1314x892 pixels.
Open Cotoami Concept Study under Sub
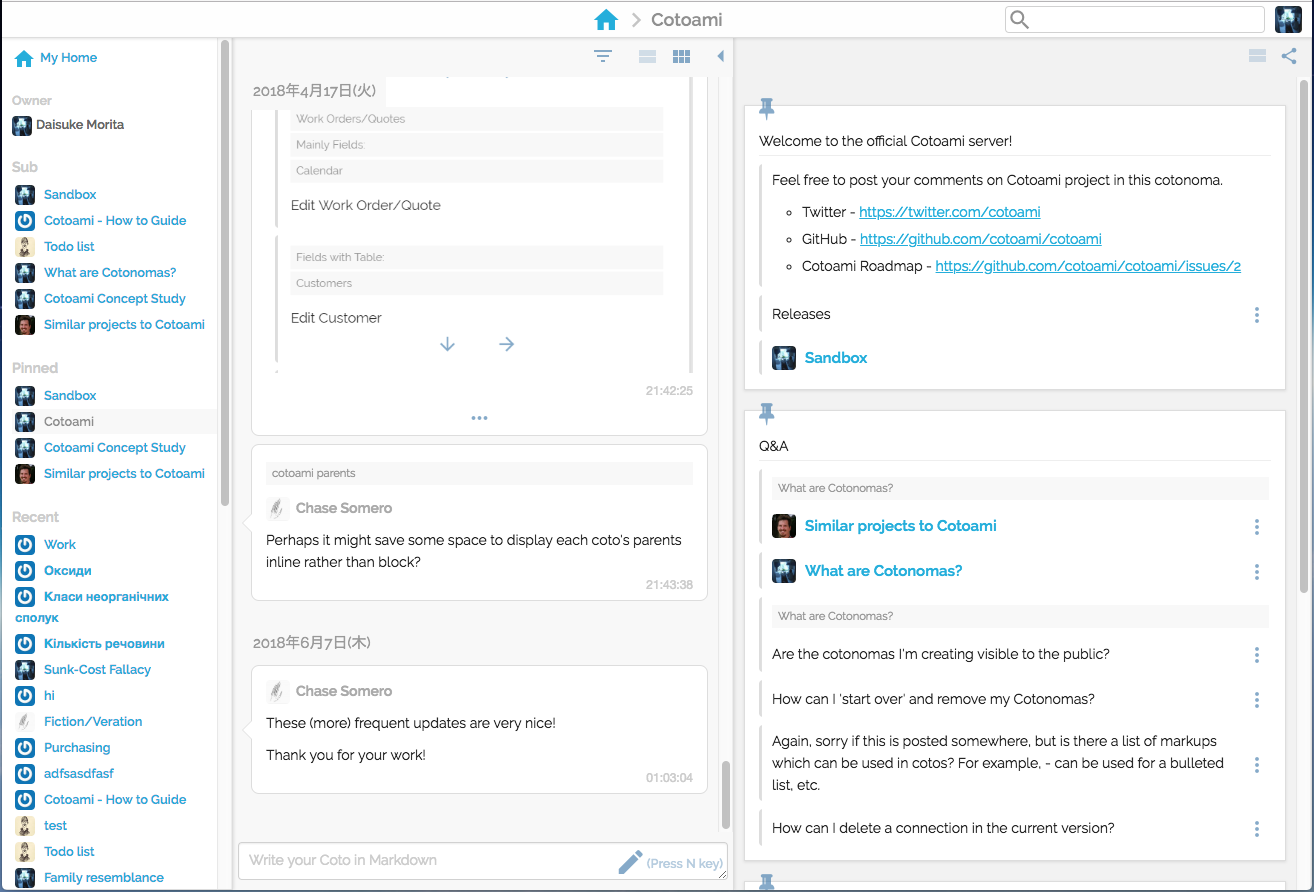115,298
